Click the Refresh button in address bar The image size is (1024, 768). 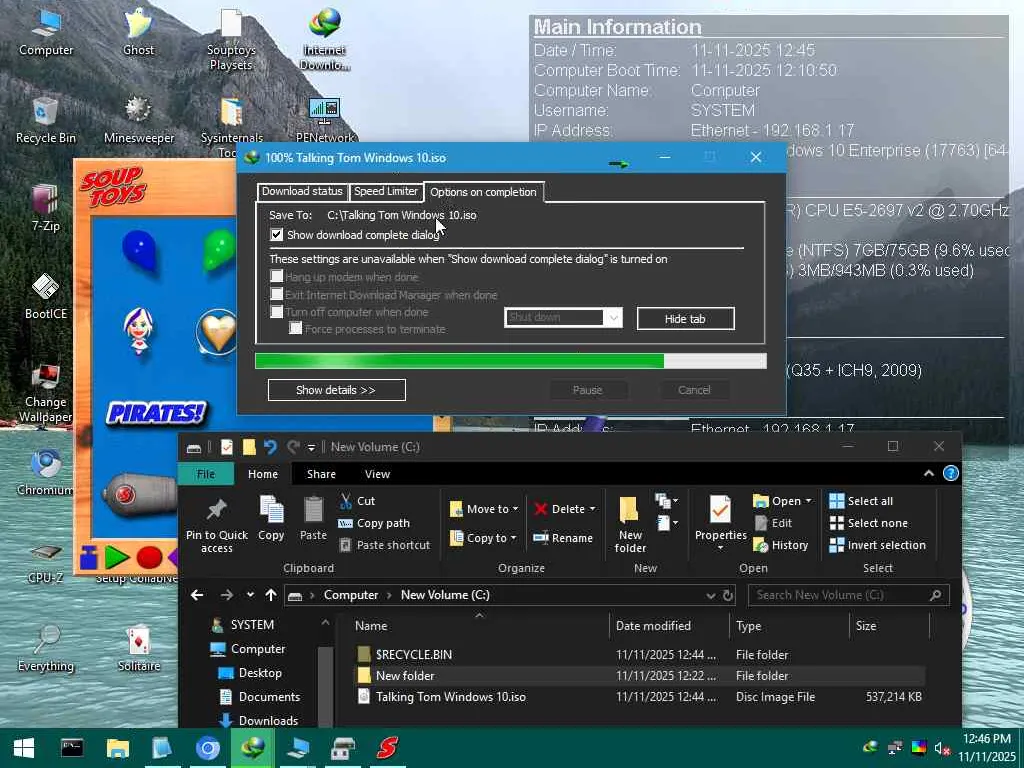pos(728,596)
